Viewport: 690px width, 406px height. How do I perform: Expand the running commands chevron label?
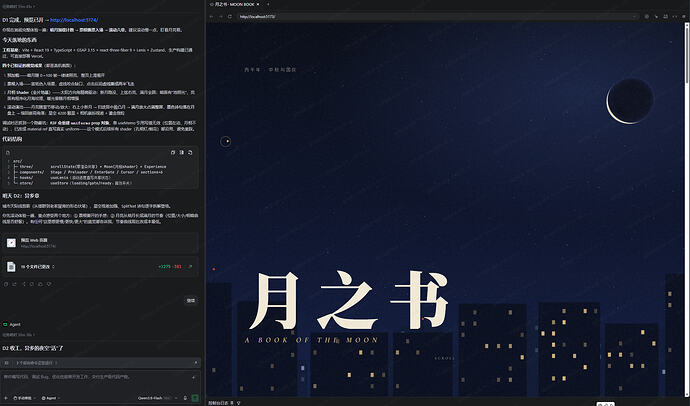pyautogui.click(x=37, y=363)
